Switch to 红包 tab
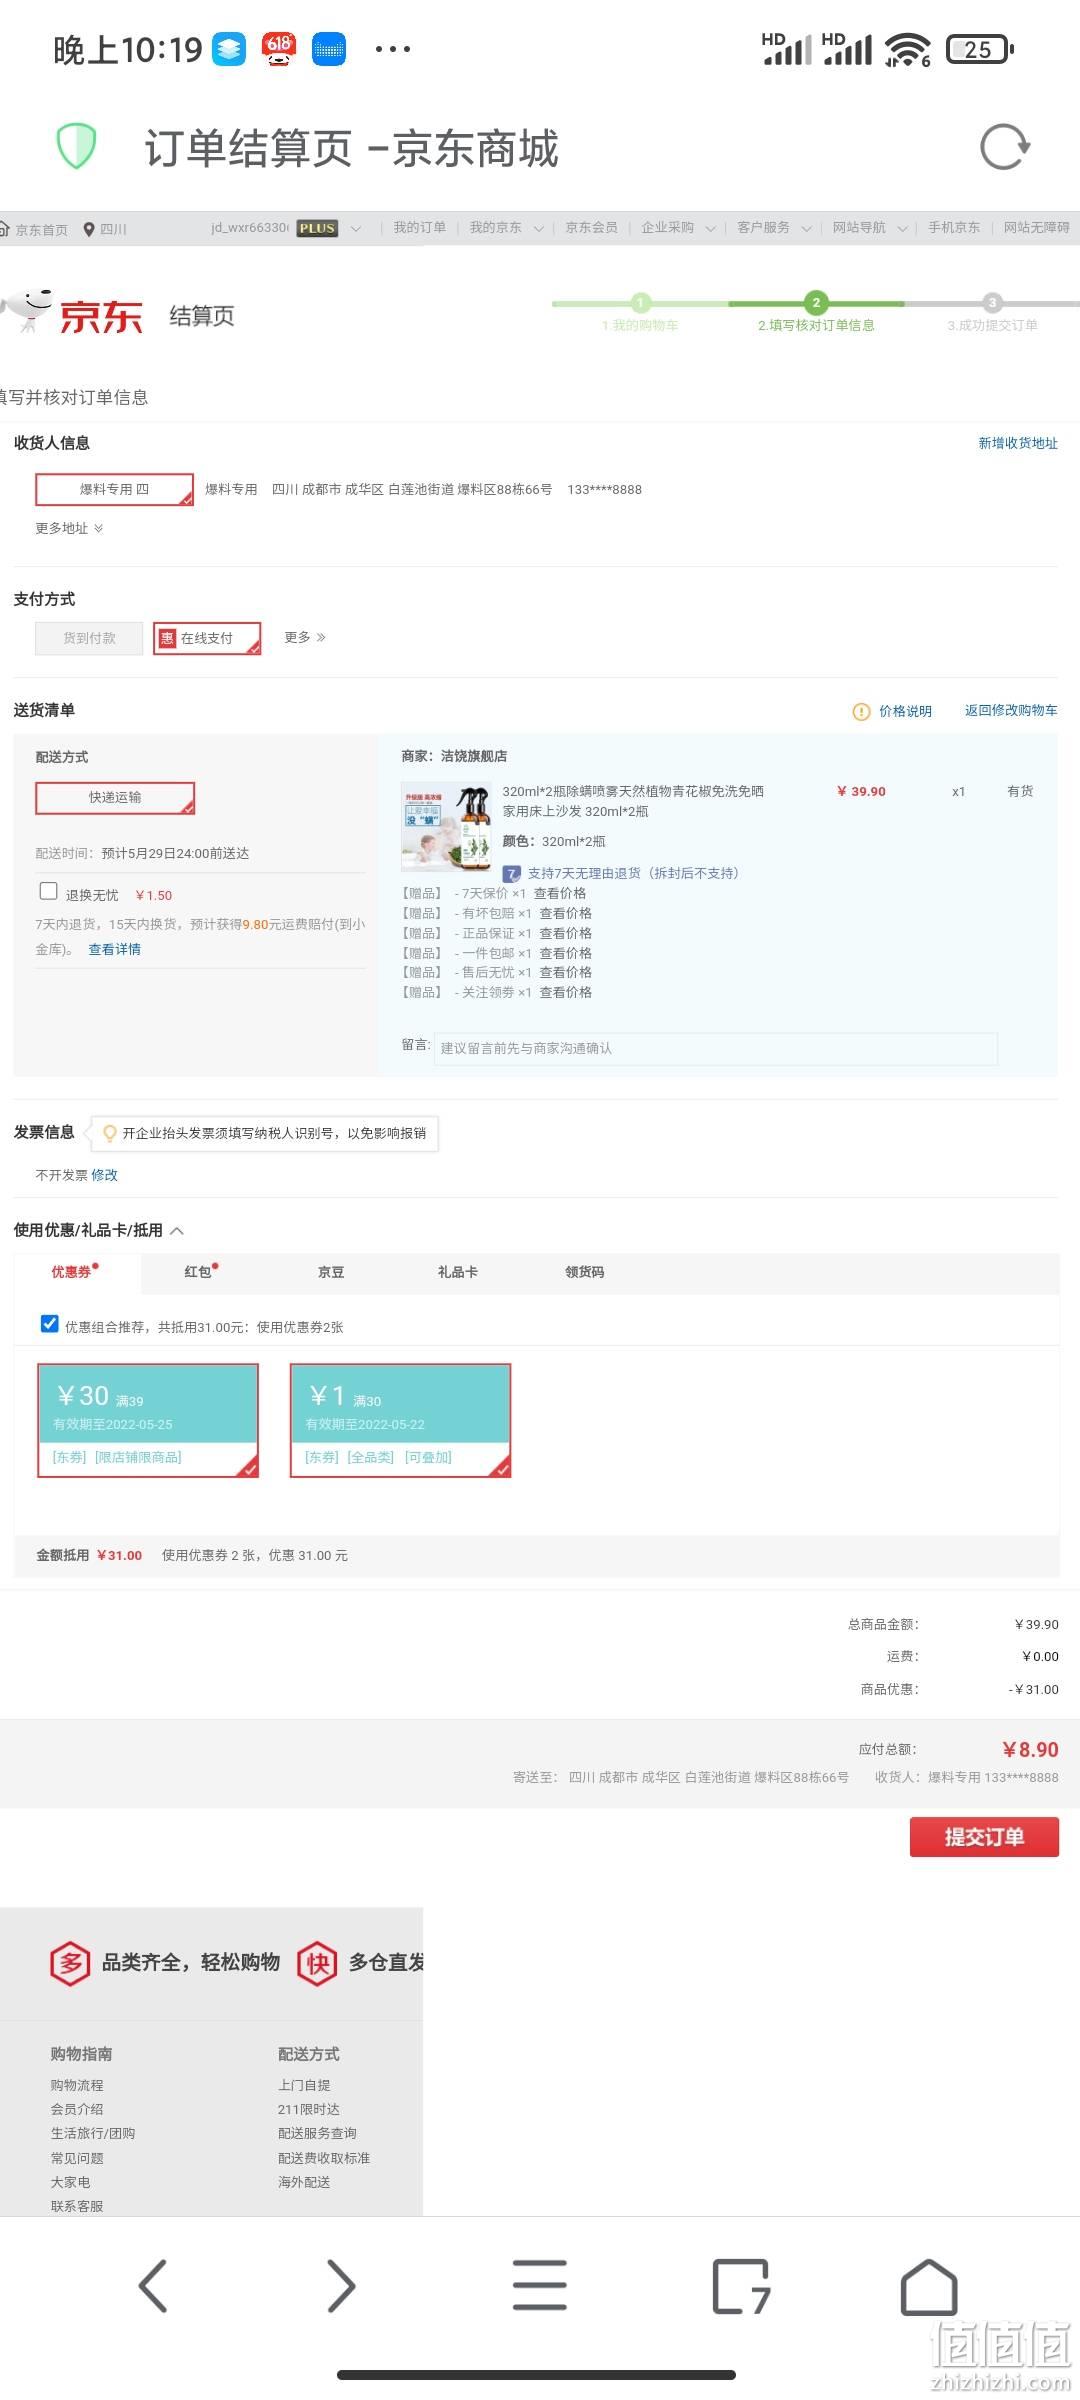This screenshot has height=2400, width=1080. (200, 1272)
